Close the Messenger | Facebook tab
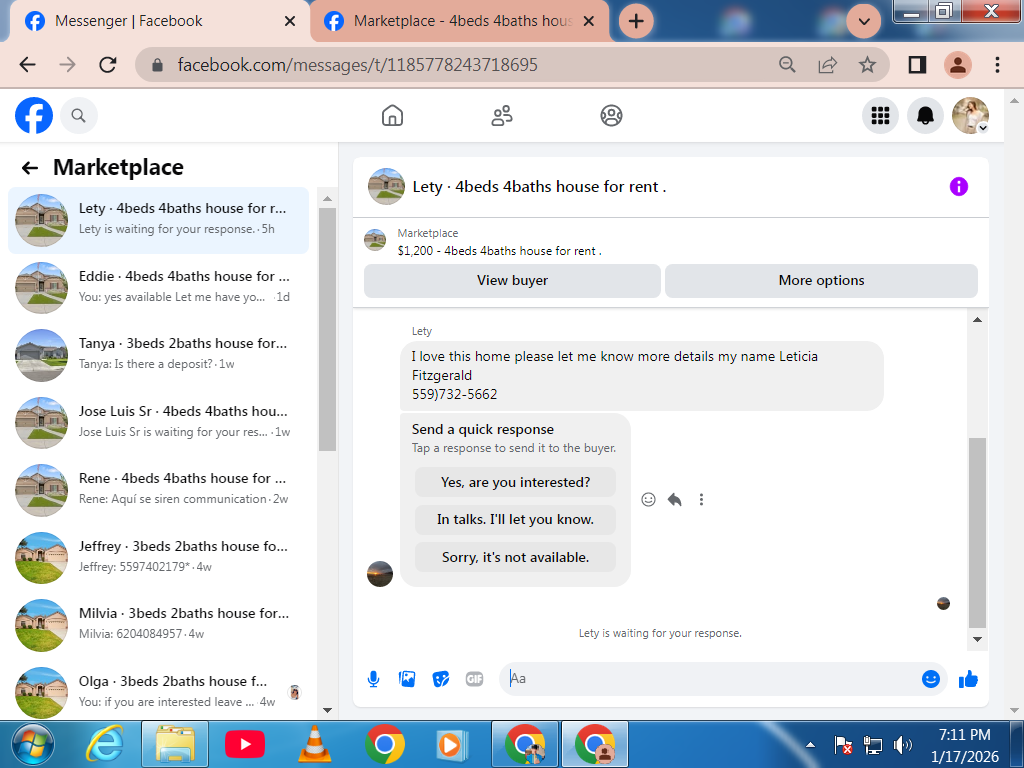The image size is (1024, 768). tap(290, 22)
